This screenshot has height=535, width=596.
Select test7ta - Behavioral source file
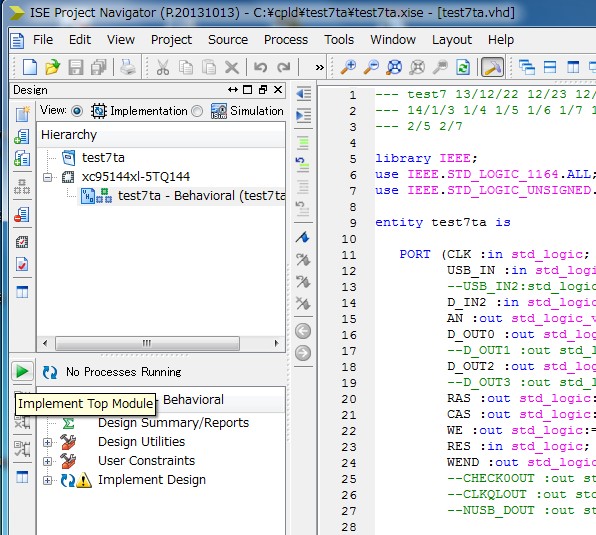click(x=201, y=196)
